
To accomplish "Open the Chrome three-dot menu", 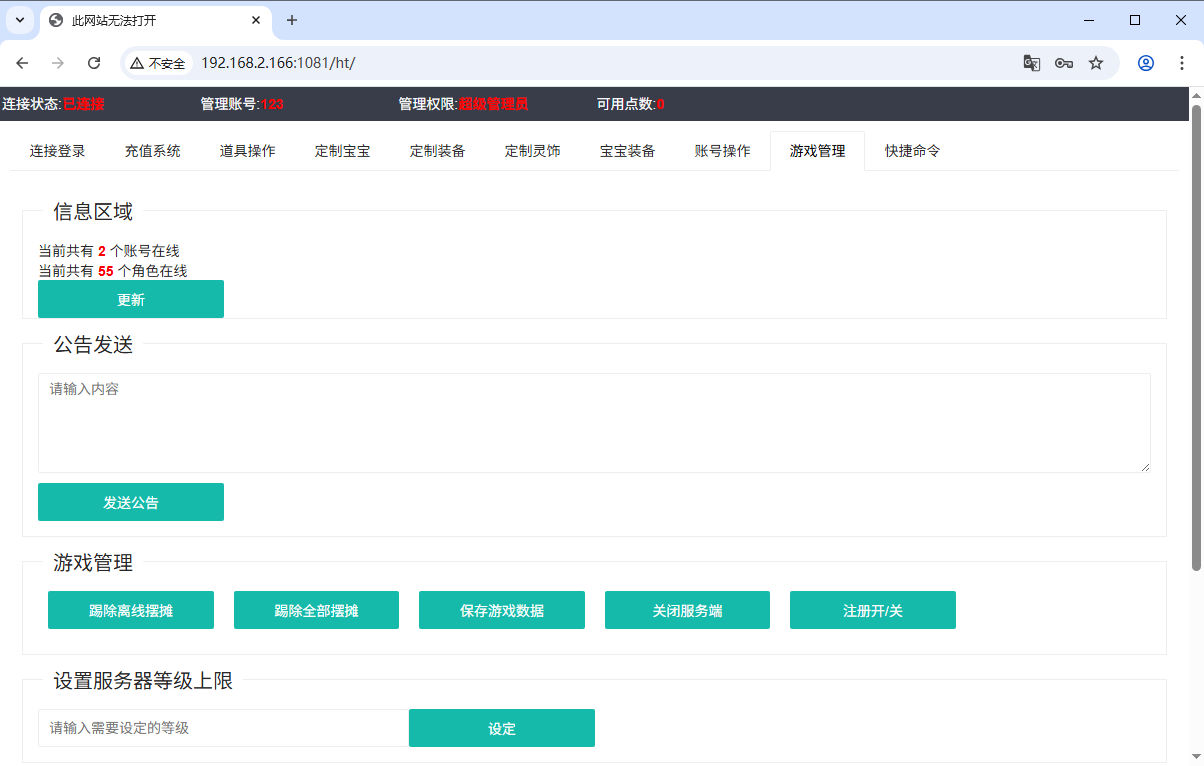I will [x=1181, y=63].
